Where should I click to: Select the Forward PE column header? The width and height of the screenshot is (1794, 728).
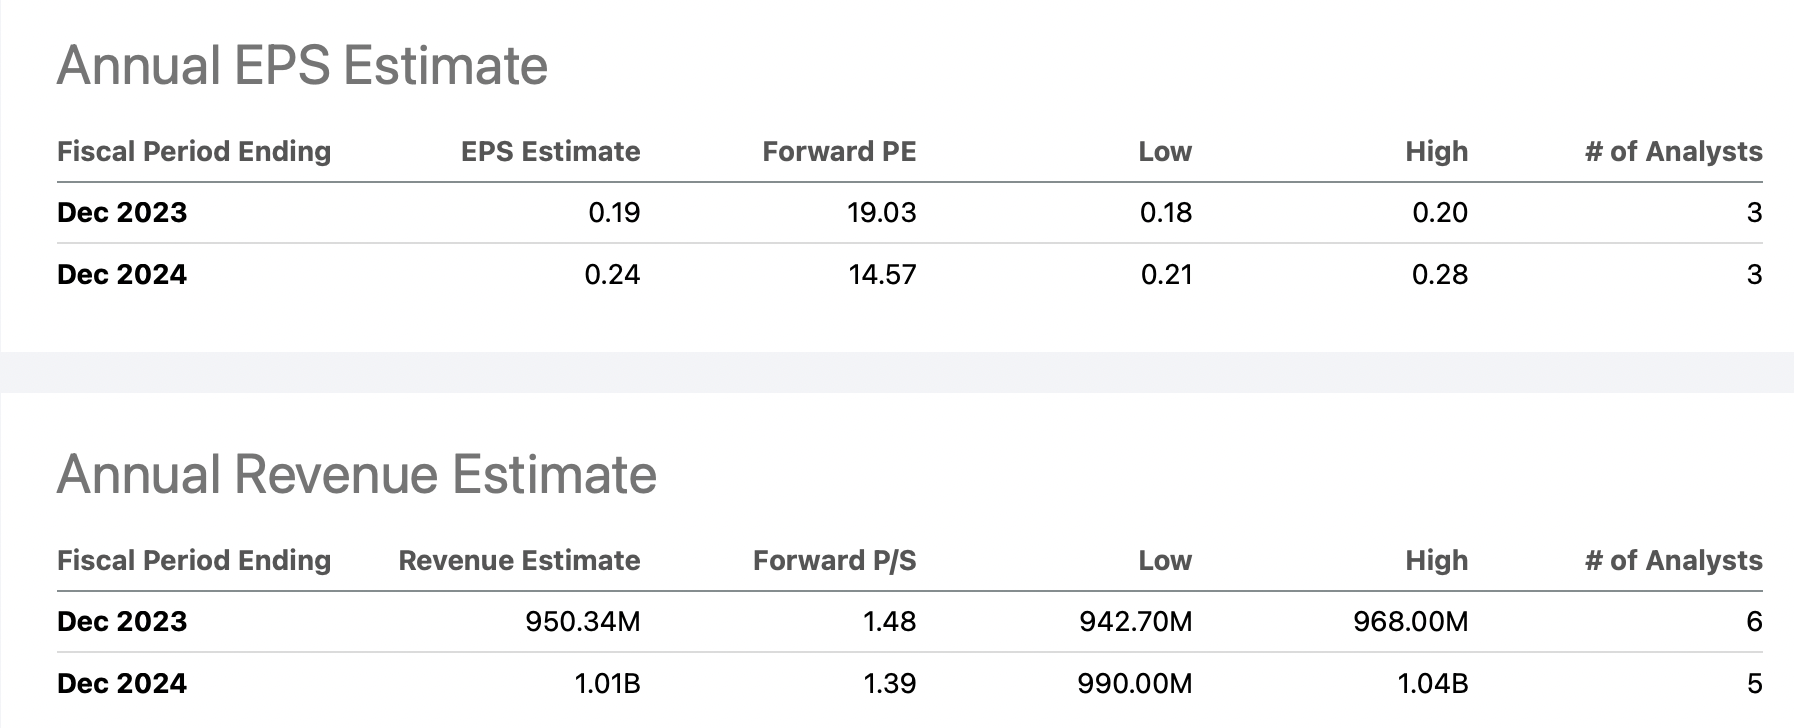click(x=839, y=151)
